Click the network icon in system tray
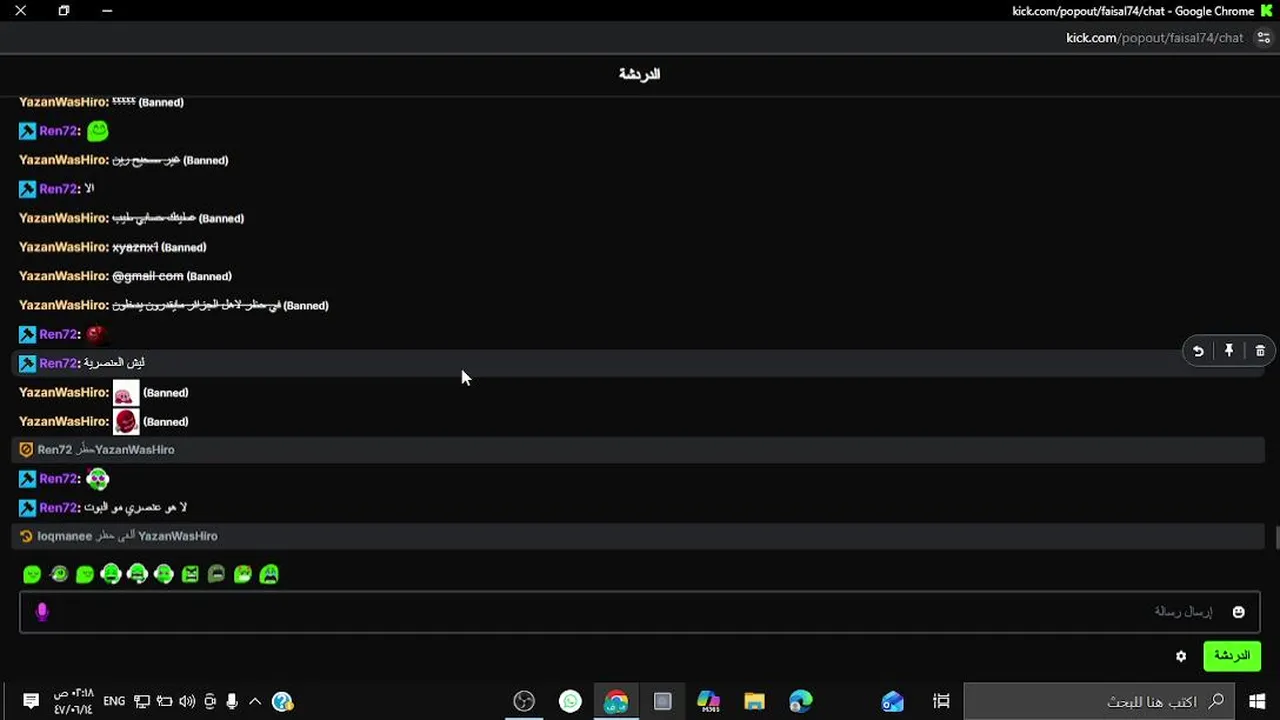This screenshot has width=1280, height=720. click(142, 701)
